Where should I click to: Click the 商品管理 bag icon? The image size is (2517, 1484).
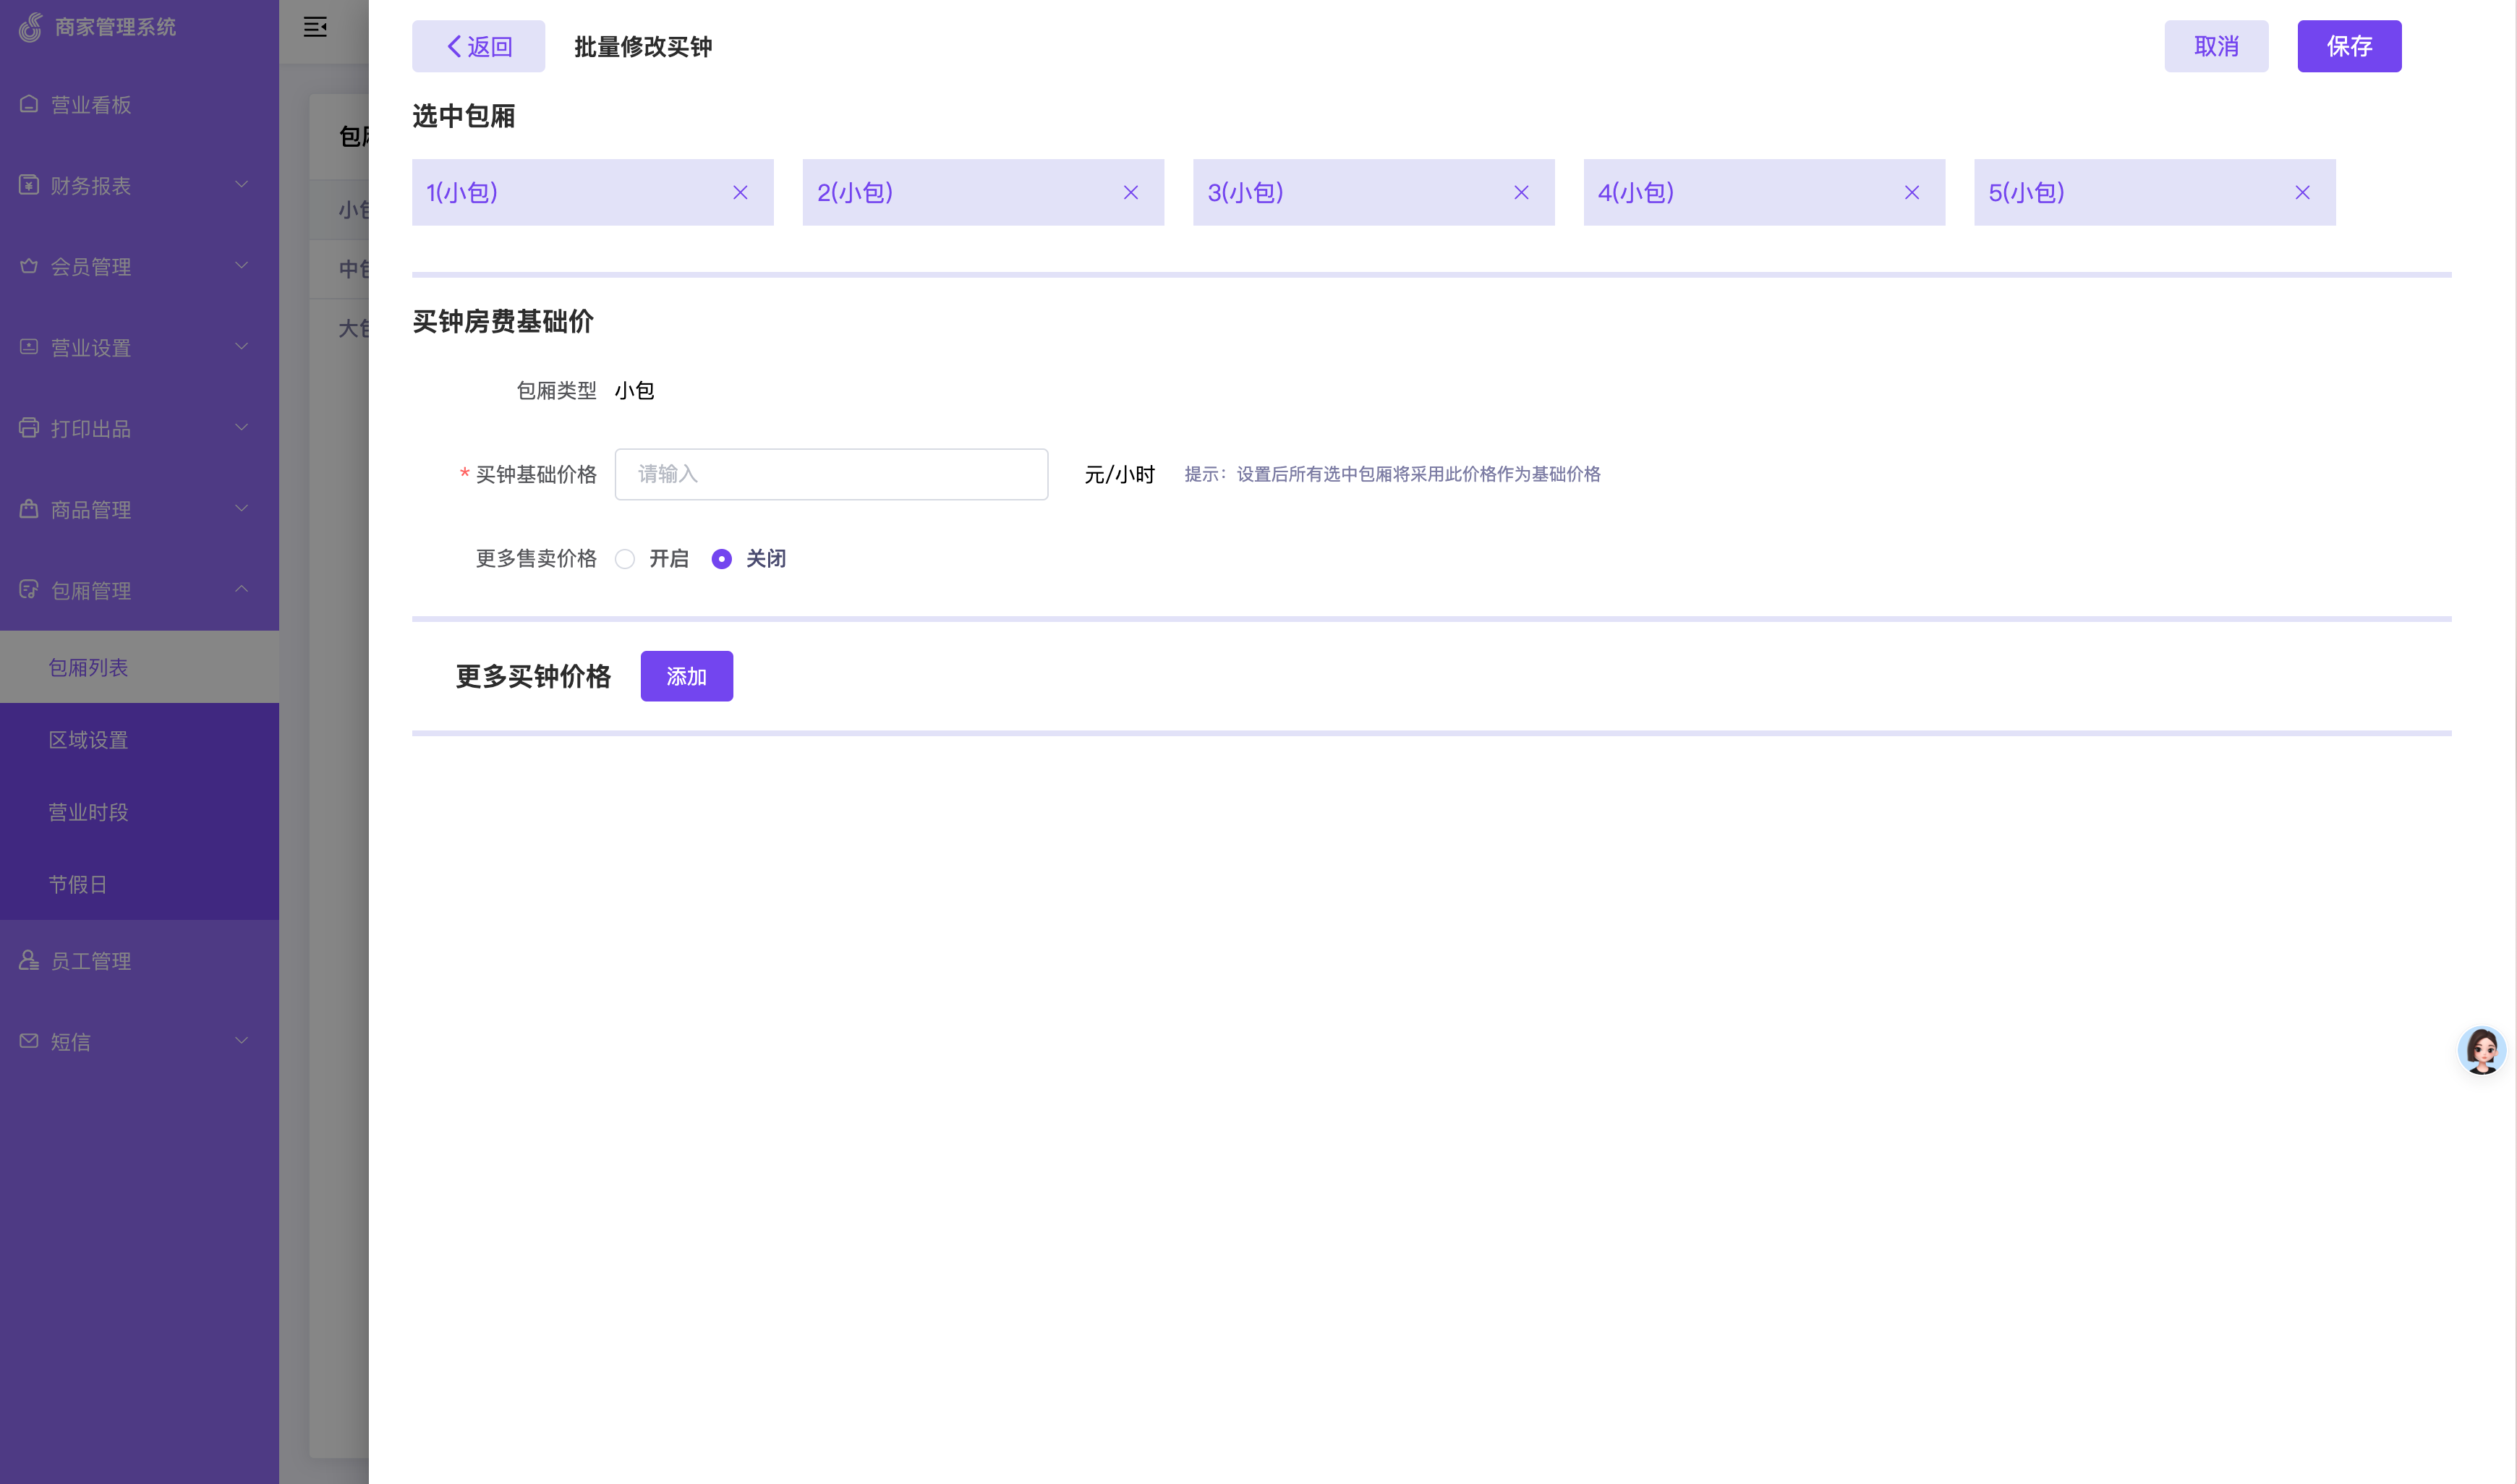(x=29, y=509)
